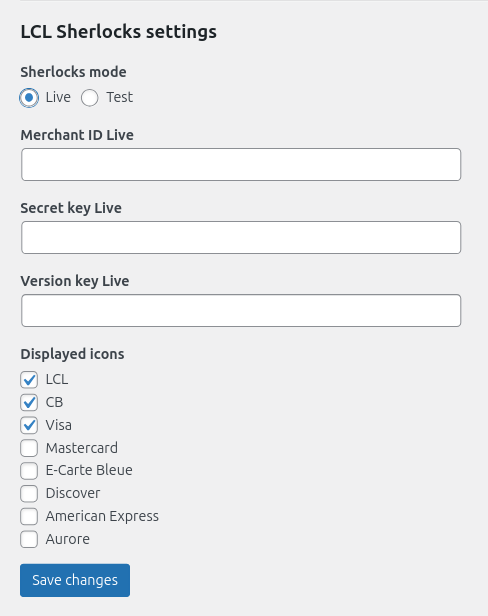The height and width of the screenshot is (616, 488).
Task: Click into Version key Live field
Action: (x=241, y=310)
